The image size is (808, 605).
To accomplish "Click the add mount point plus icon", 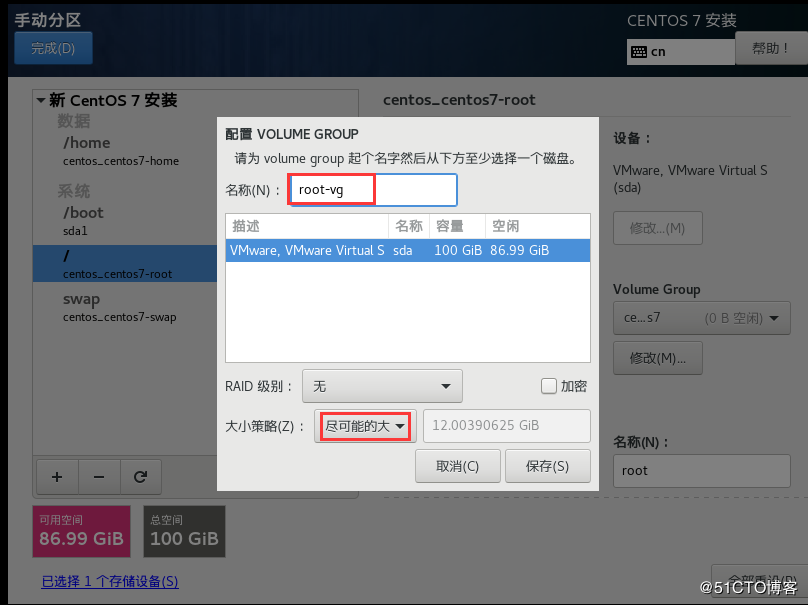I will pos(57,477).
